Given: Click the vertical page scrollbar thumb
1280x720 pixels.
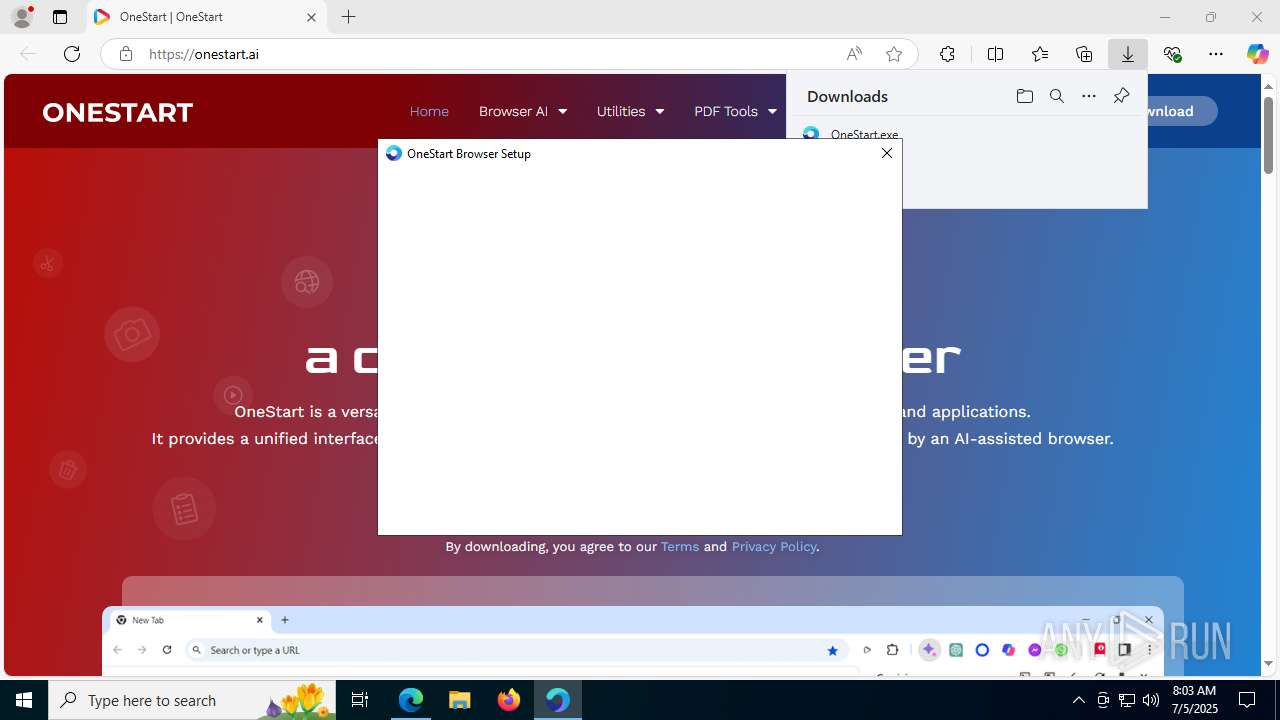Looking at the screenshot, I should (x=1268, y=135).
